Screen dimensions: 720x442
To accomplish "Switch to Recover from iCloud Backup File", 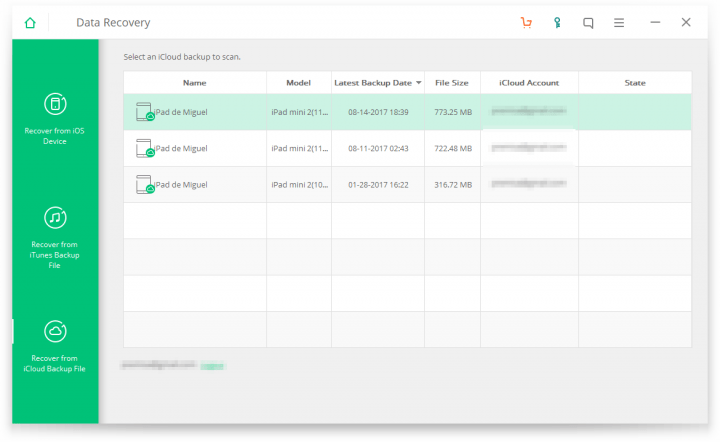I will tap(55, 363).
